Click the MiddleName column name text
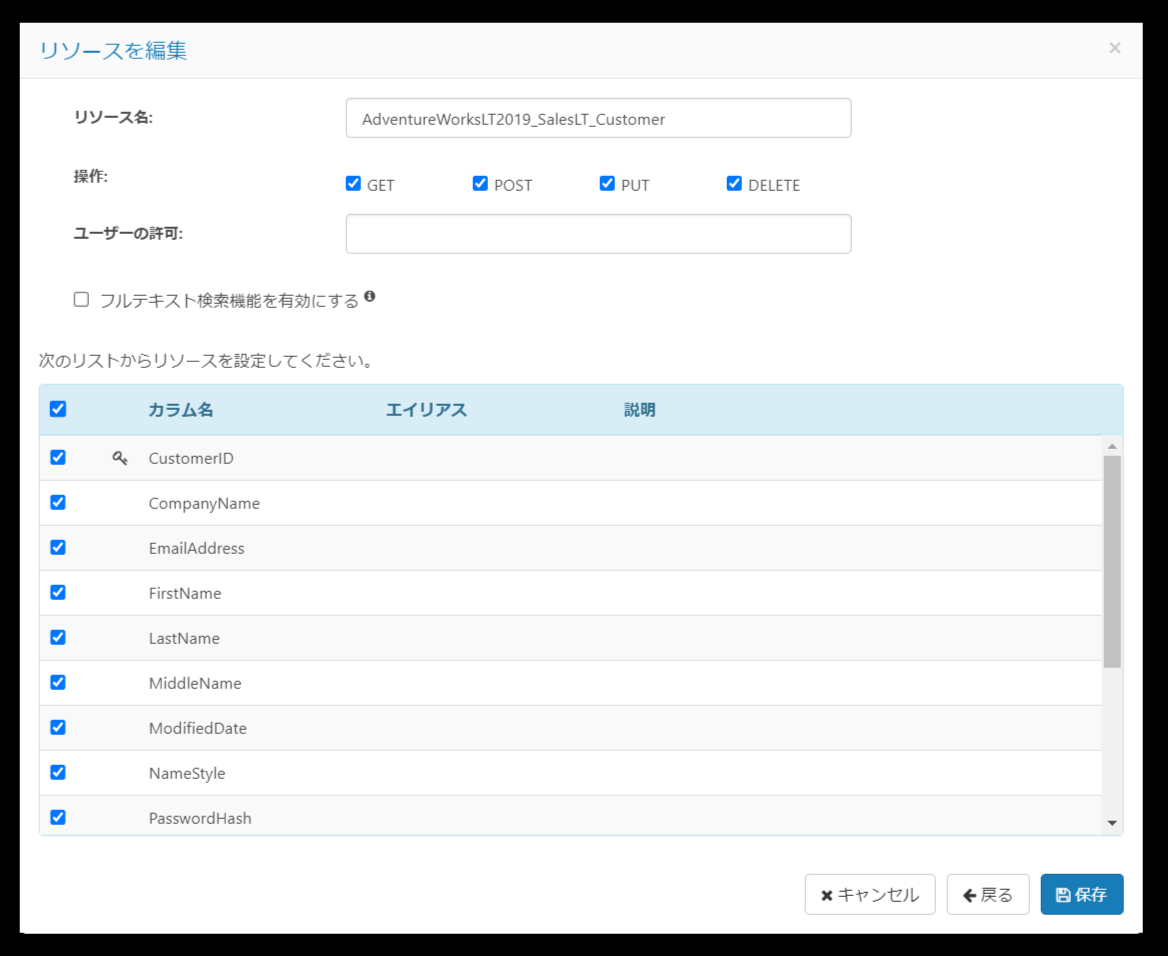This screenshot has height=956, width=1168. pos(195,683)
